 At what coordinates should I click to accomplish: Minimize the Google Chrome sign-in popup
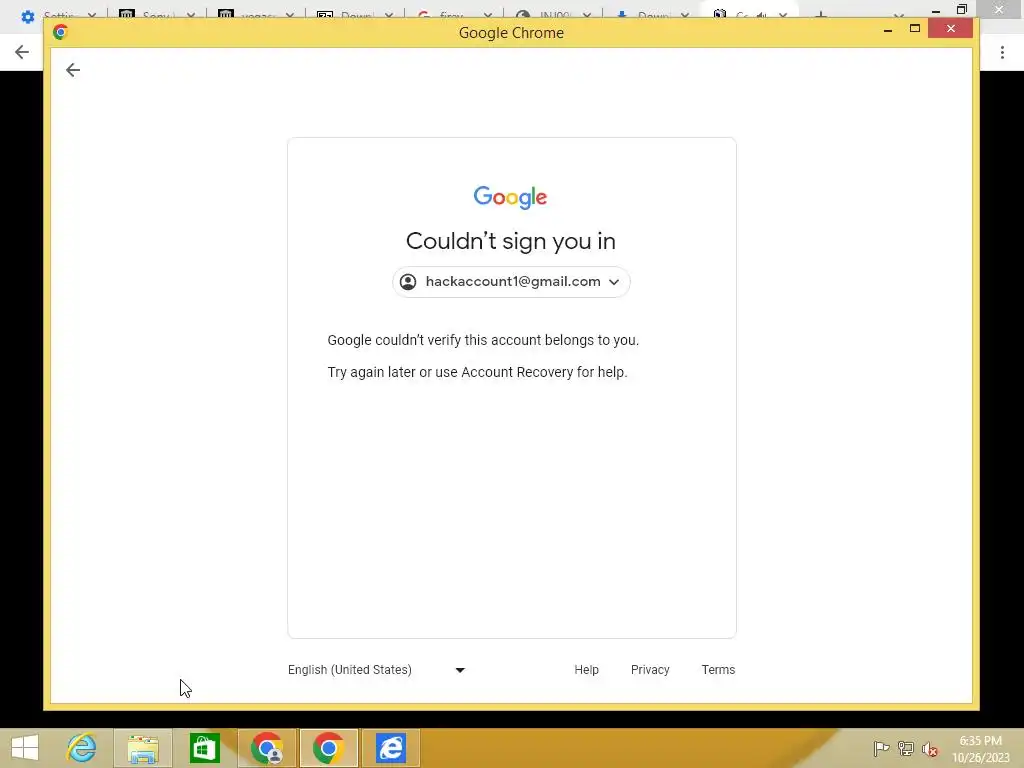point(888,29)
